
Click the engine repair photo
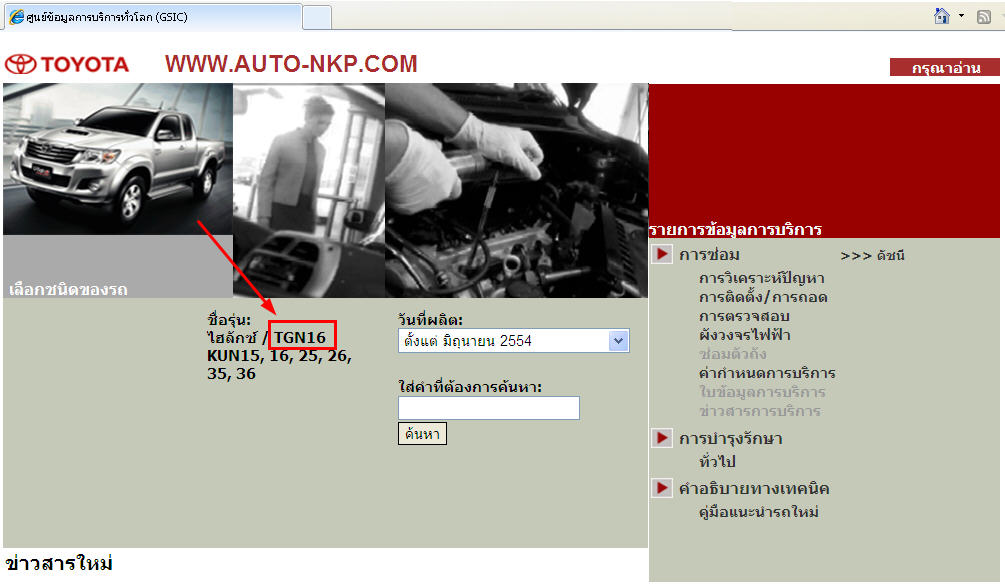coord(517,190)
